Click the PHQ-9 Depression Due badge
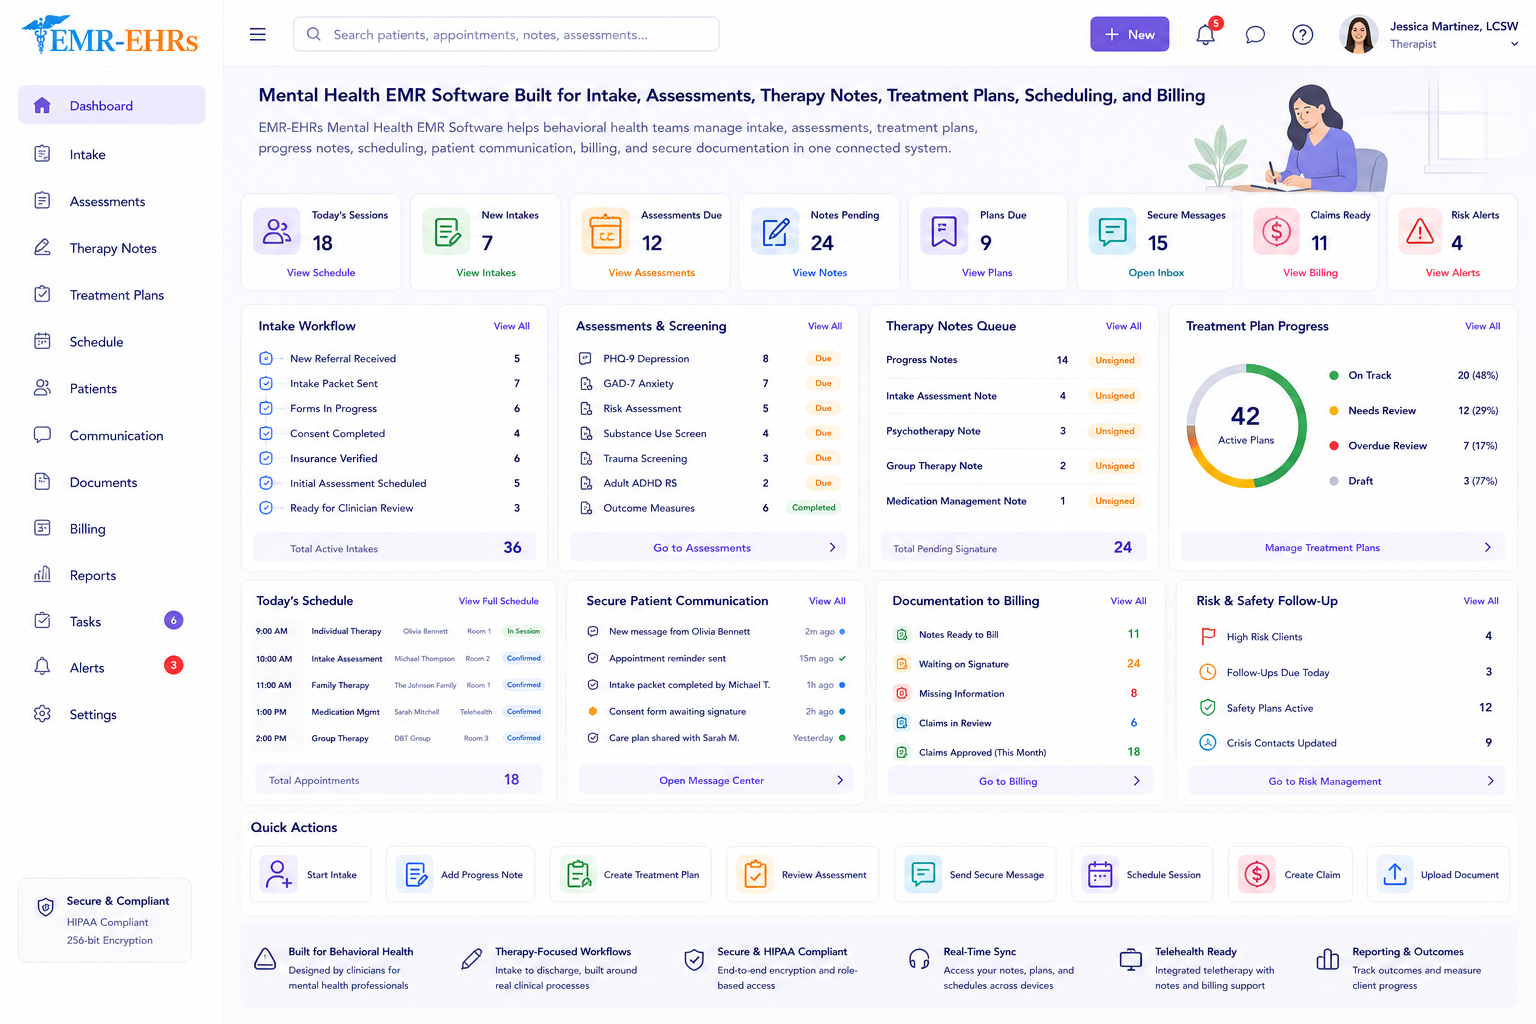 point(823,358)
